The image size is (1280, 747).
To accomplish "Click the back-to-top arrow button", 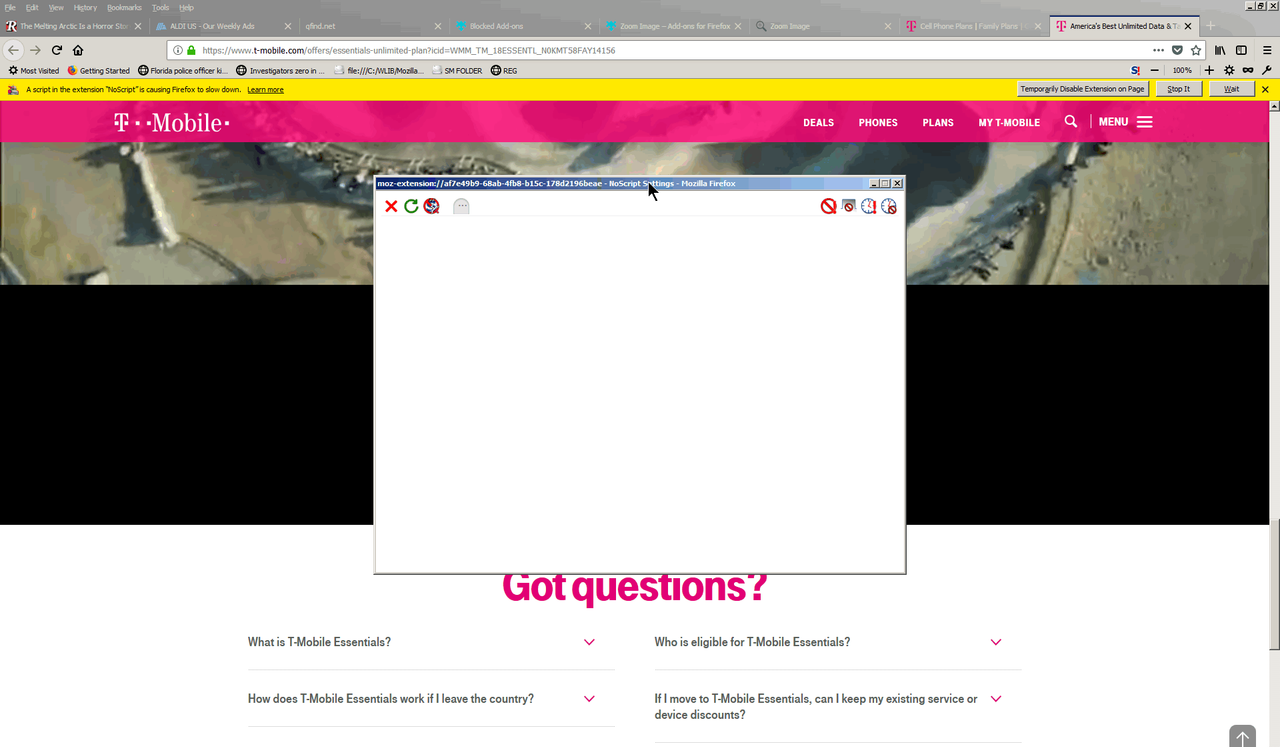I will 1242,737.
